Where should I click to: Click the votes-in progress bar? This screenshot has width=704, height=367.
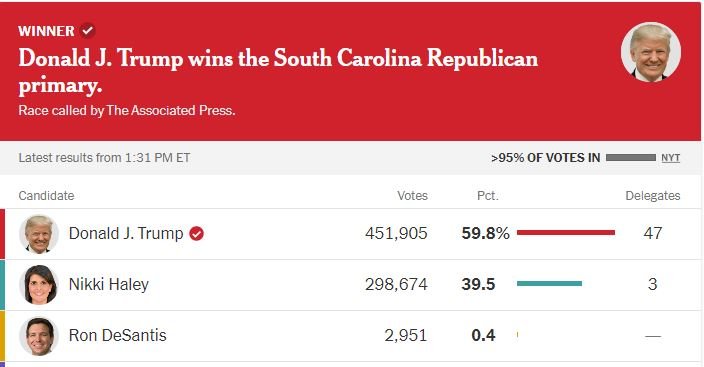[x=630, y=158]
